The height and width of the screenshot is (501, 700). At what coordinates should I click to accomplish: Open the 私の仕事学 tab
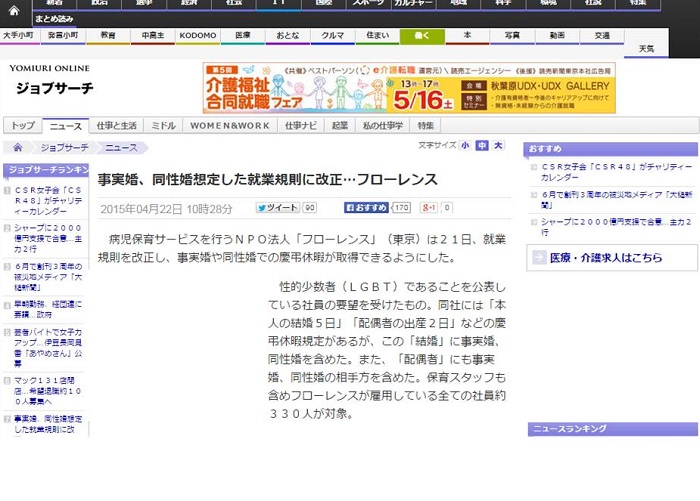coord(383,126)
